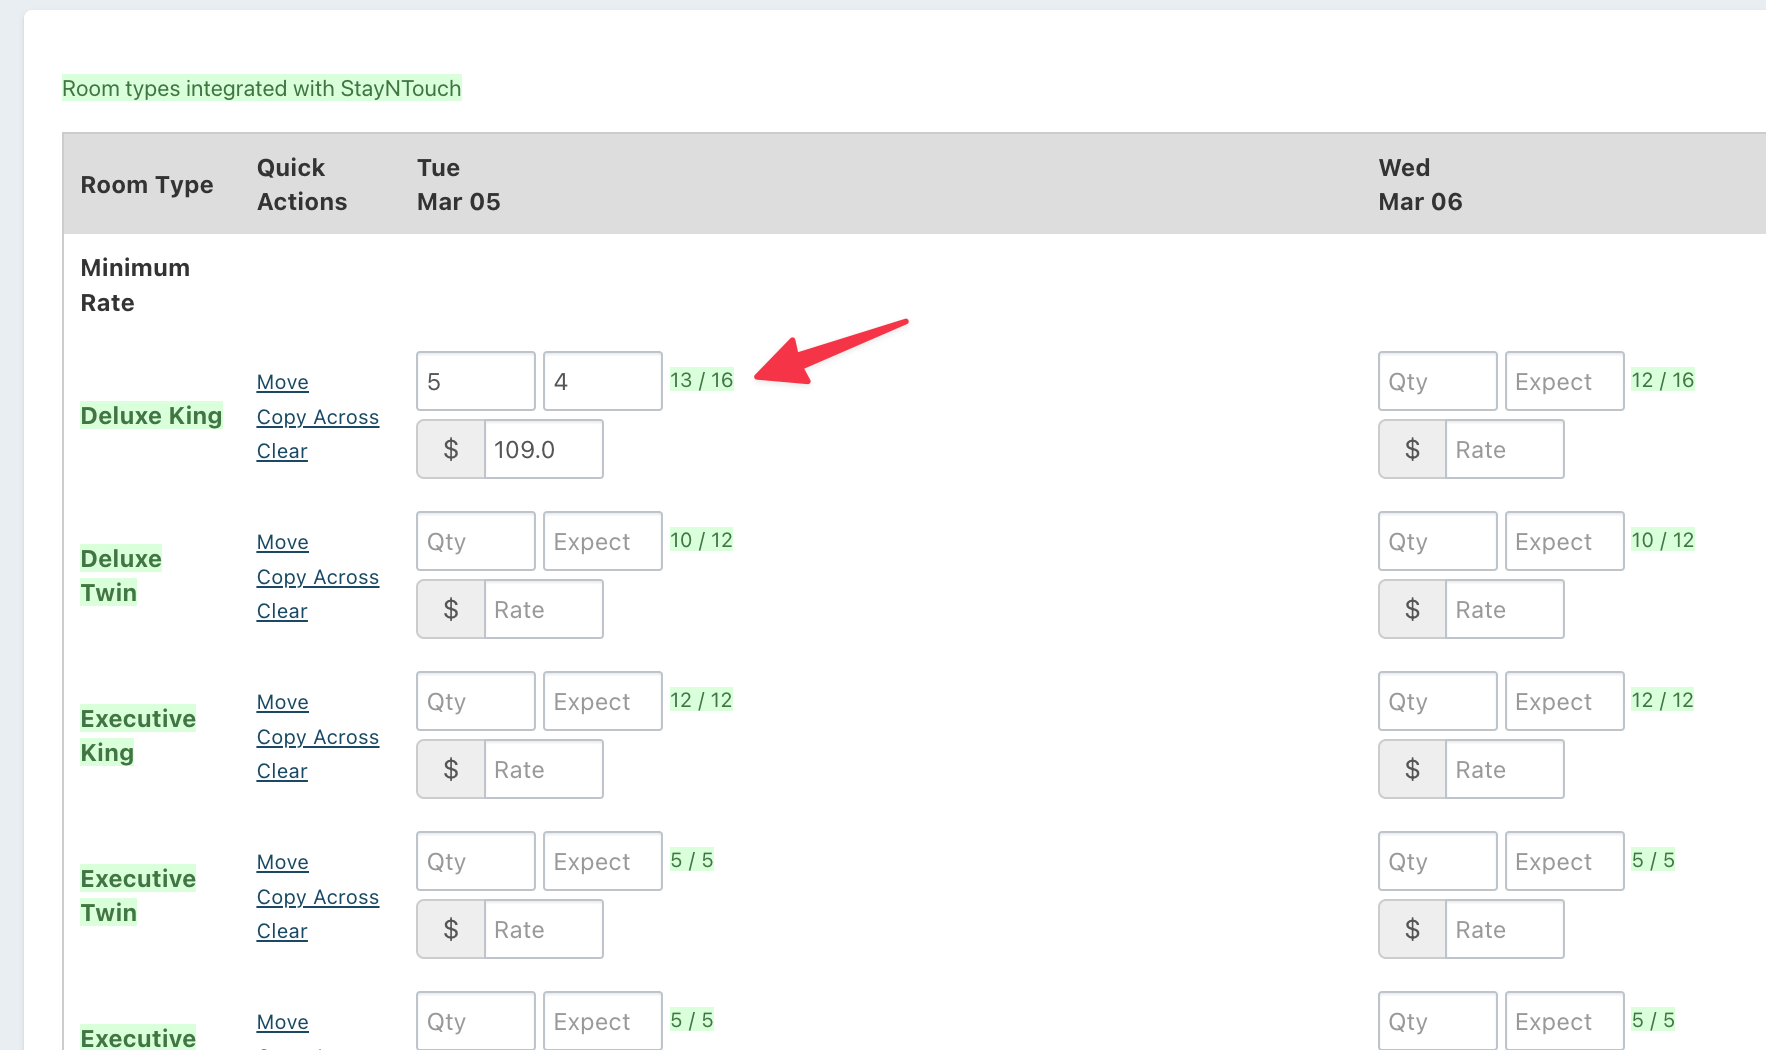Screen dimensions: 1766x1050
Task: Click Copy Across for Executive Twin
Action: coord(317,897)
